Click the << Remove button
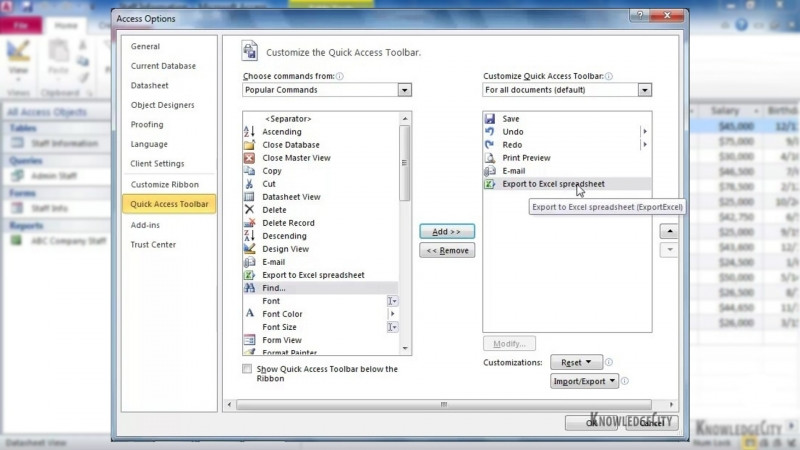The height and width of the screenshot is (450, 800). (447, 251)
